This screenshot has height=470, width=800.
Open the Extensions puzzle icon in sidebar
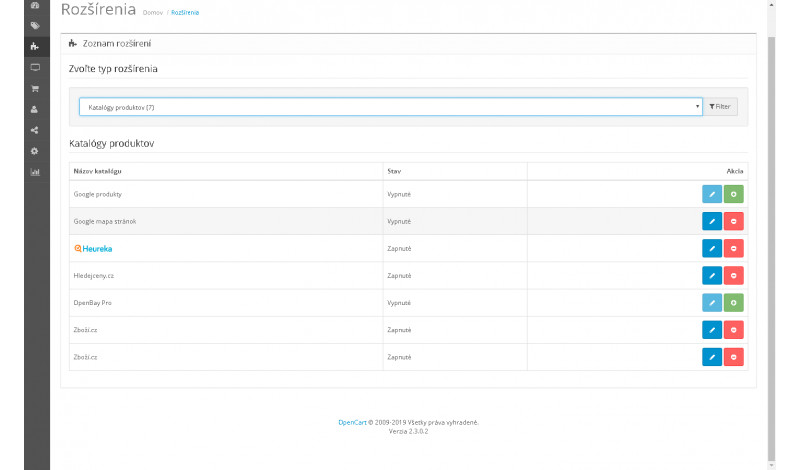[35, 46]
